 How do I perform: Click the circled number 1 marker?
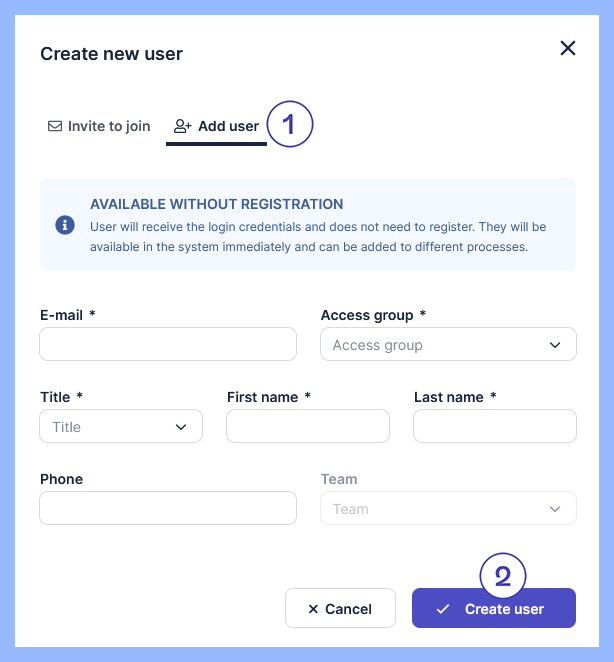290,126
